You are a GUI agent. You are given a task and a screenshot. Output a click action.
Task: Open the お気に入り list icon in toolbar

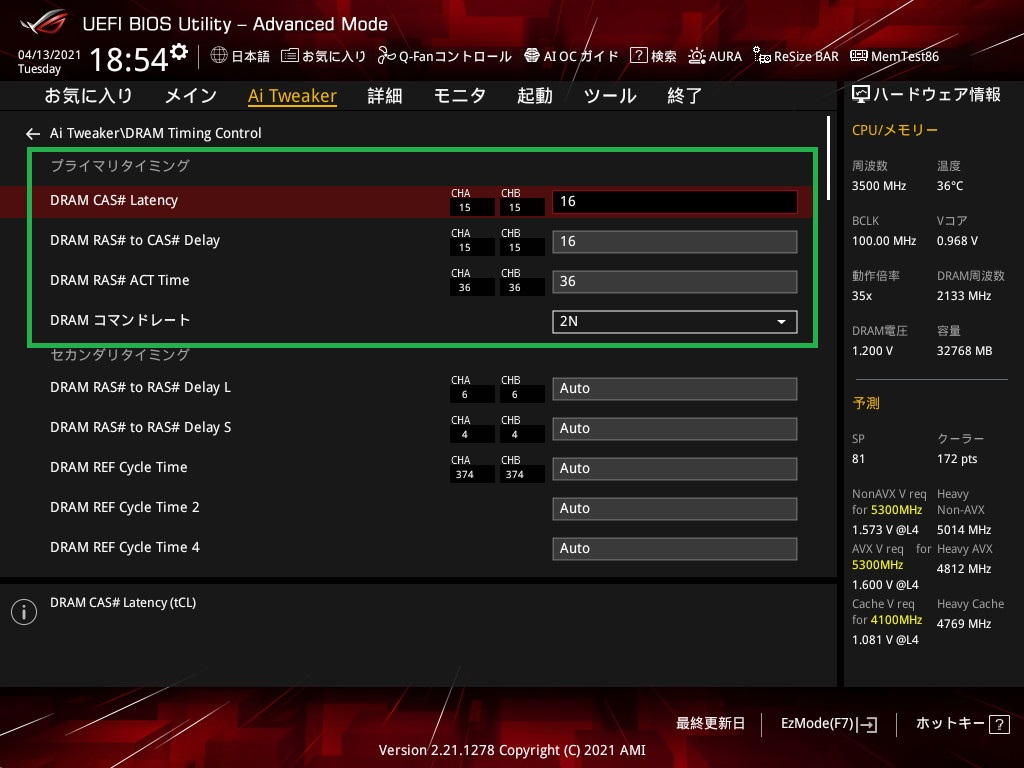tap(289, 56)
